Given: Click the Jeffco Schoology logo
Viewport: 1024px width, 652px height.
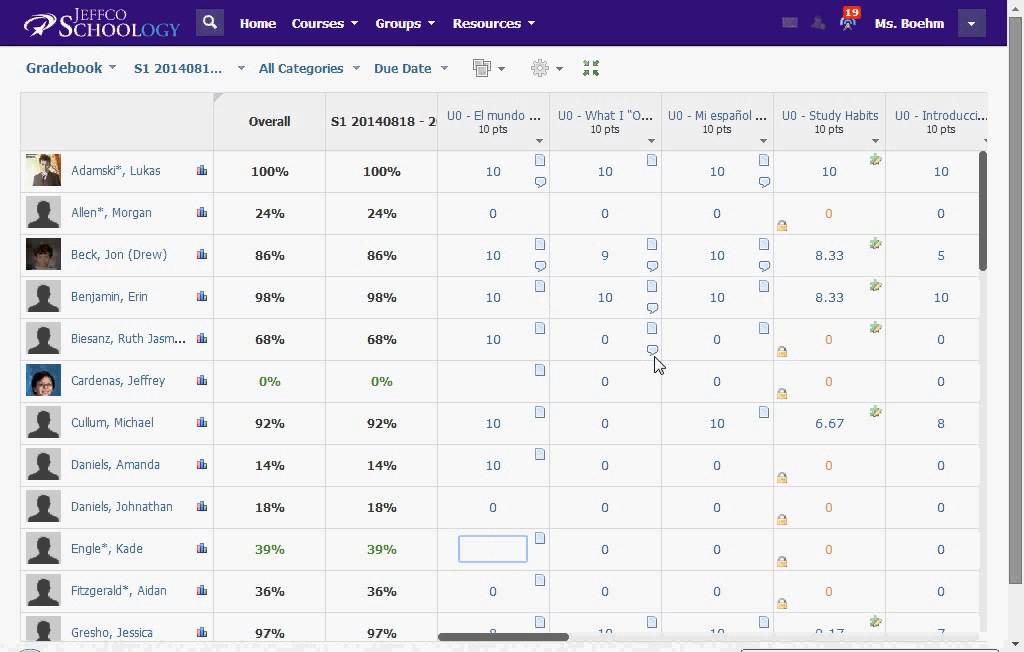Looking at the screenshot, I should (x=102, y=24).
